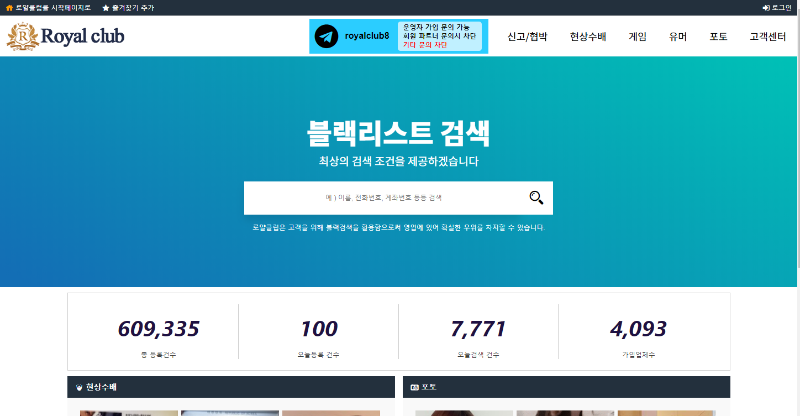This screenshot has height=416, width=800.
Task: Click the Telegram paper-plane icon
Action: pos(325,37)
